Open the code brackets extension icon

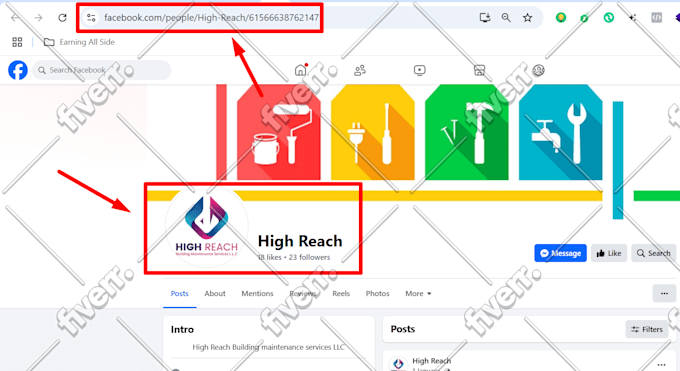point(656,18)
